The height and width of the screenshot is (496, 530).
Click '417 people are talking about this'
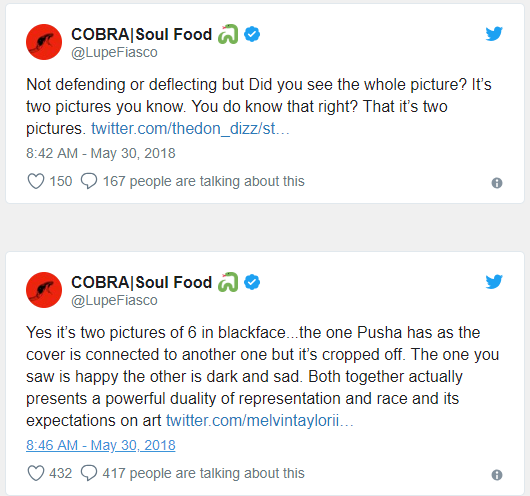coord(203,473)
